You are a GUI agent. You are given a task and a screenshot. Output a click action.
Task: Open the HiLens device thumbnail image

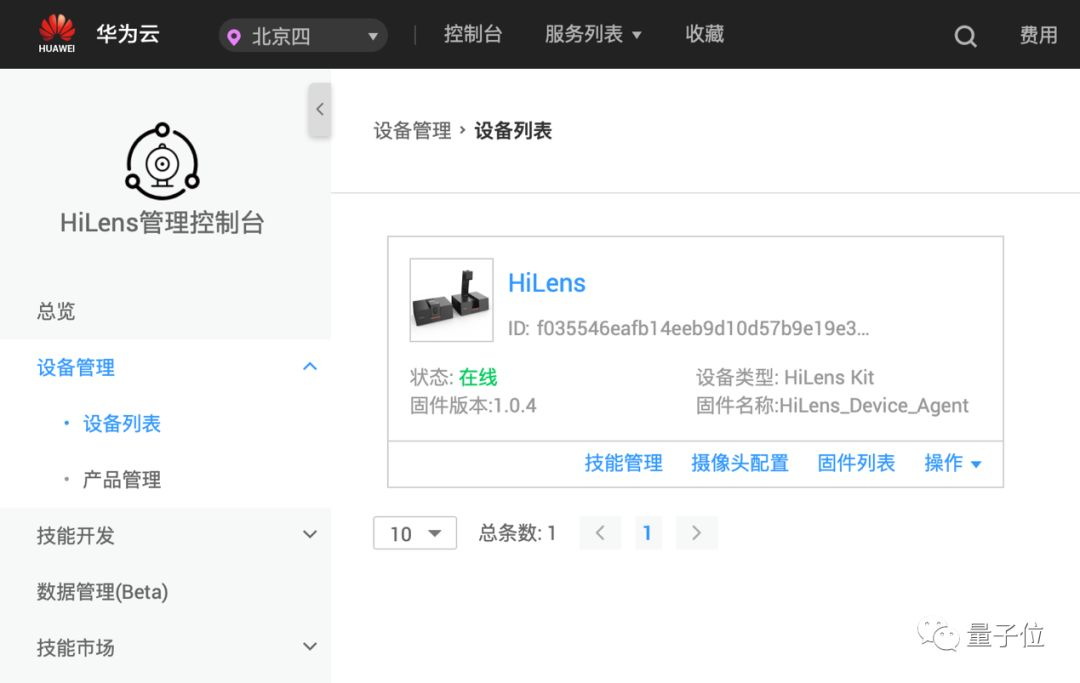click(x=452, y=300)
